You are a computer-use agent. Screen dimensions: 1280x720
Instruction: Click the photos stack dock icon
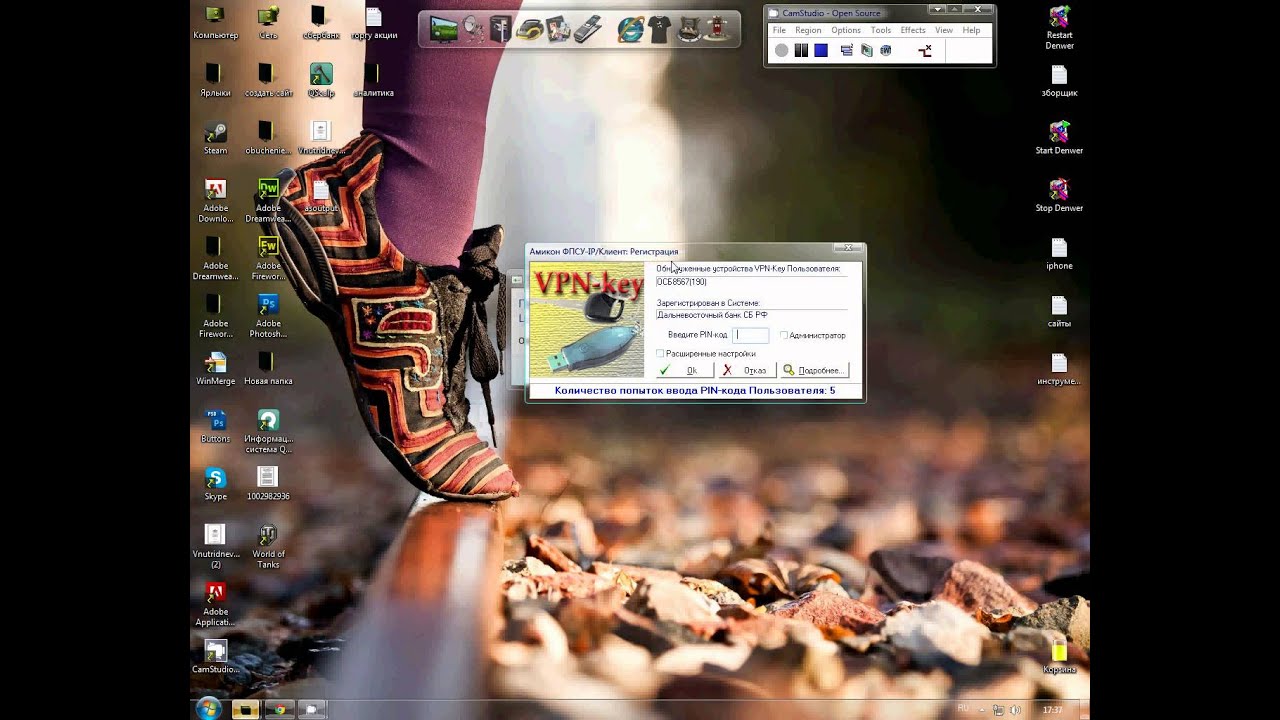click(557, 29)
